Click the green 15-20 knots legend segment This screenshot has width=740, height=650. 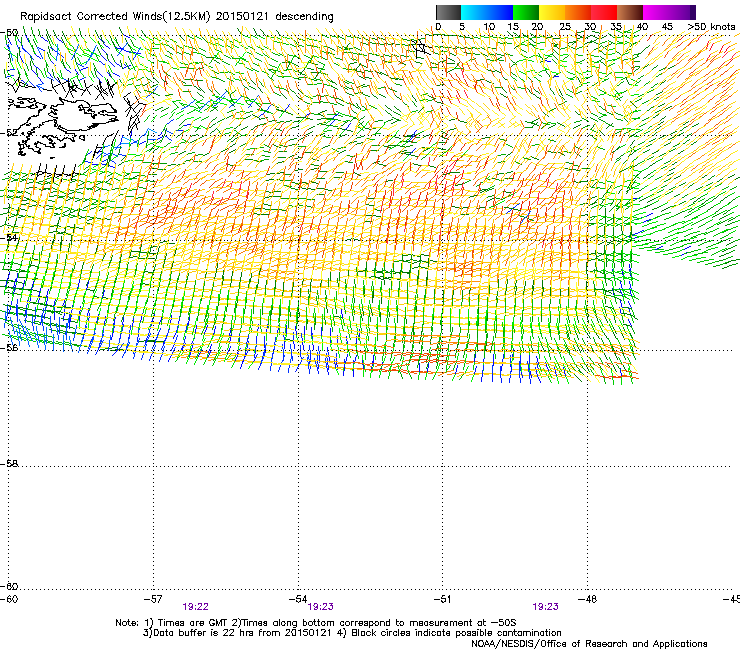tap(526, 12)
